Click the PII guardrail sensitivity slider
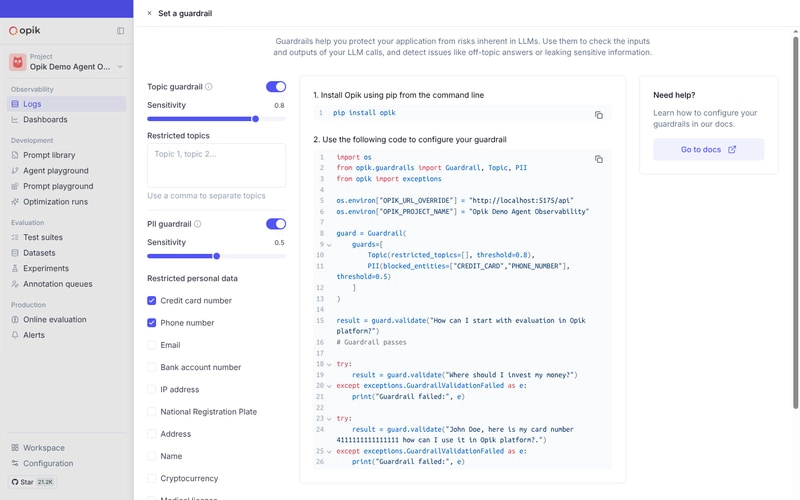800x500 pixels. [x=216, y=256]
